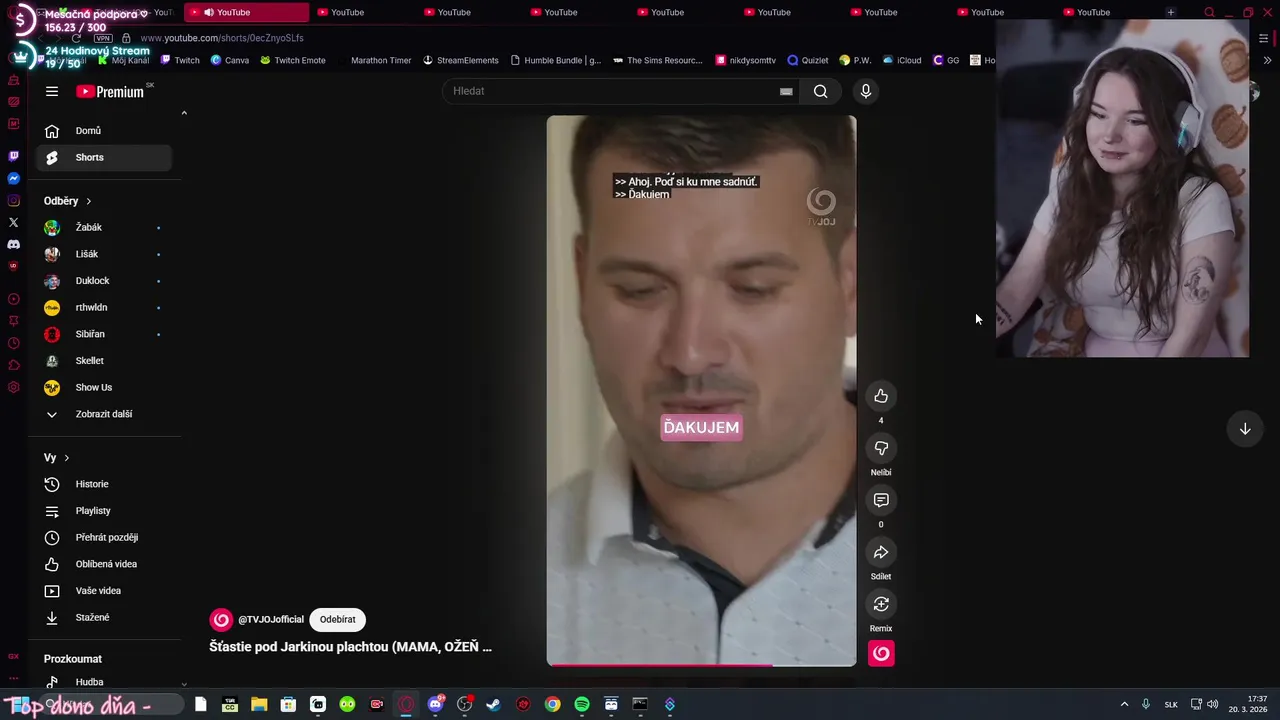This screenshot has width=1280, height=720.
Task: Like this Short
Action: click(881, 396)
